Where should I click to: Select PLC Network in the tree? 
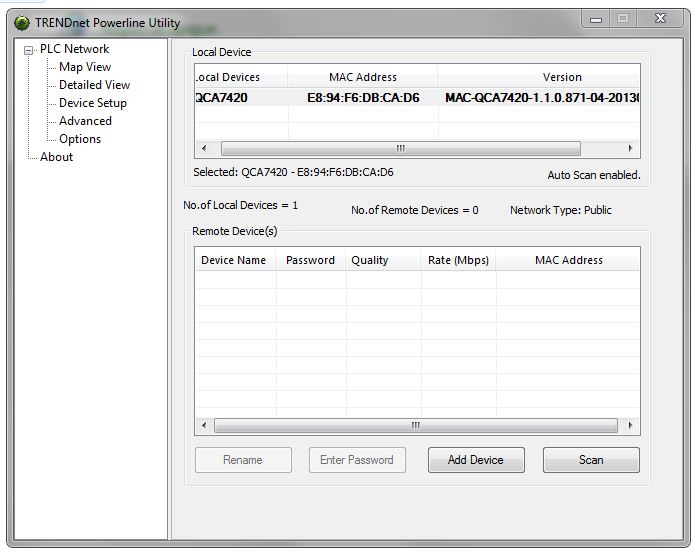[74, 49]
